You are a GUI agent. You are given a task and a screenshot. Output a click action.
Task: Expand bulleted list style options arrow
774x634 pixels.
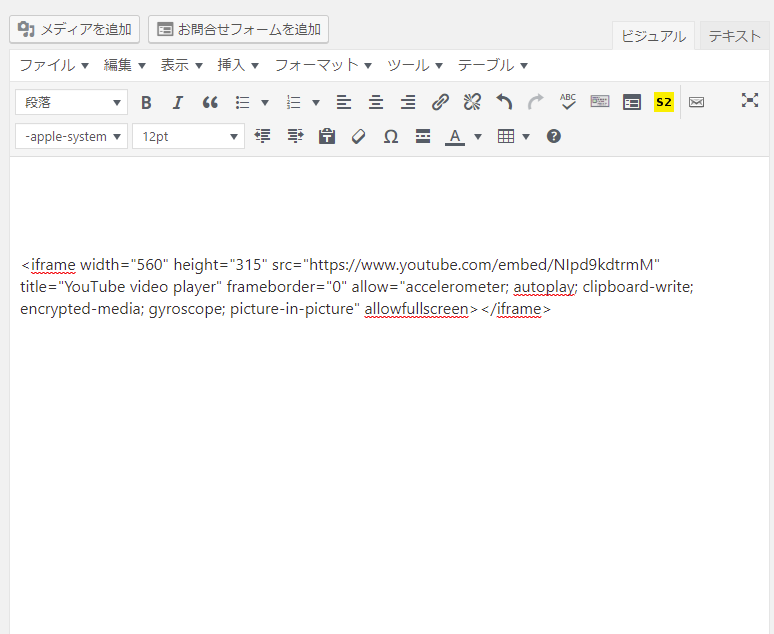coord(265,103)
